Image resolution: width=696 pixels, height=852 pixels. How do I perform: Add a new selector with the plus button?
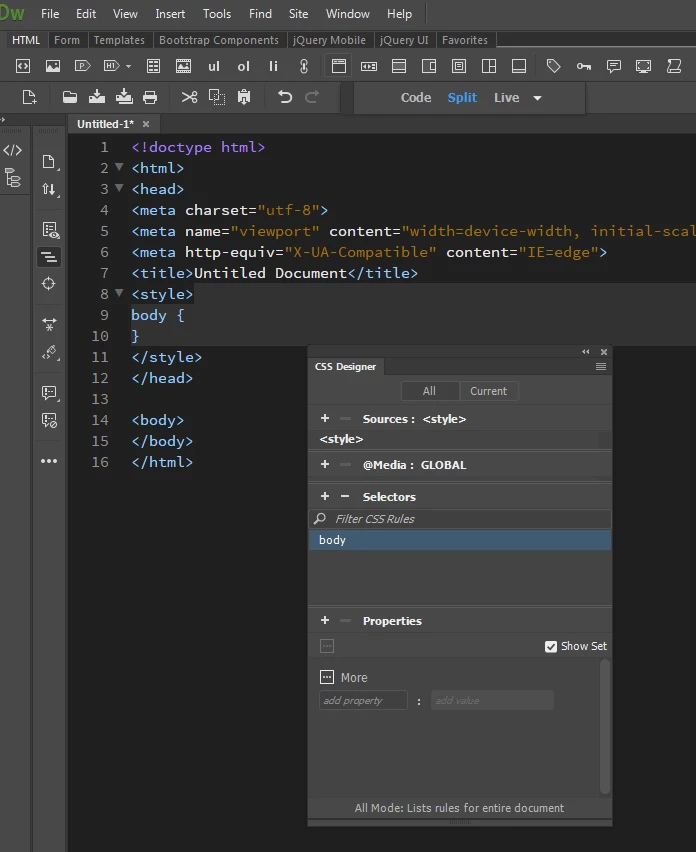point(325,497)
